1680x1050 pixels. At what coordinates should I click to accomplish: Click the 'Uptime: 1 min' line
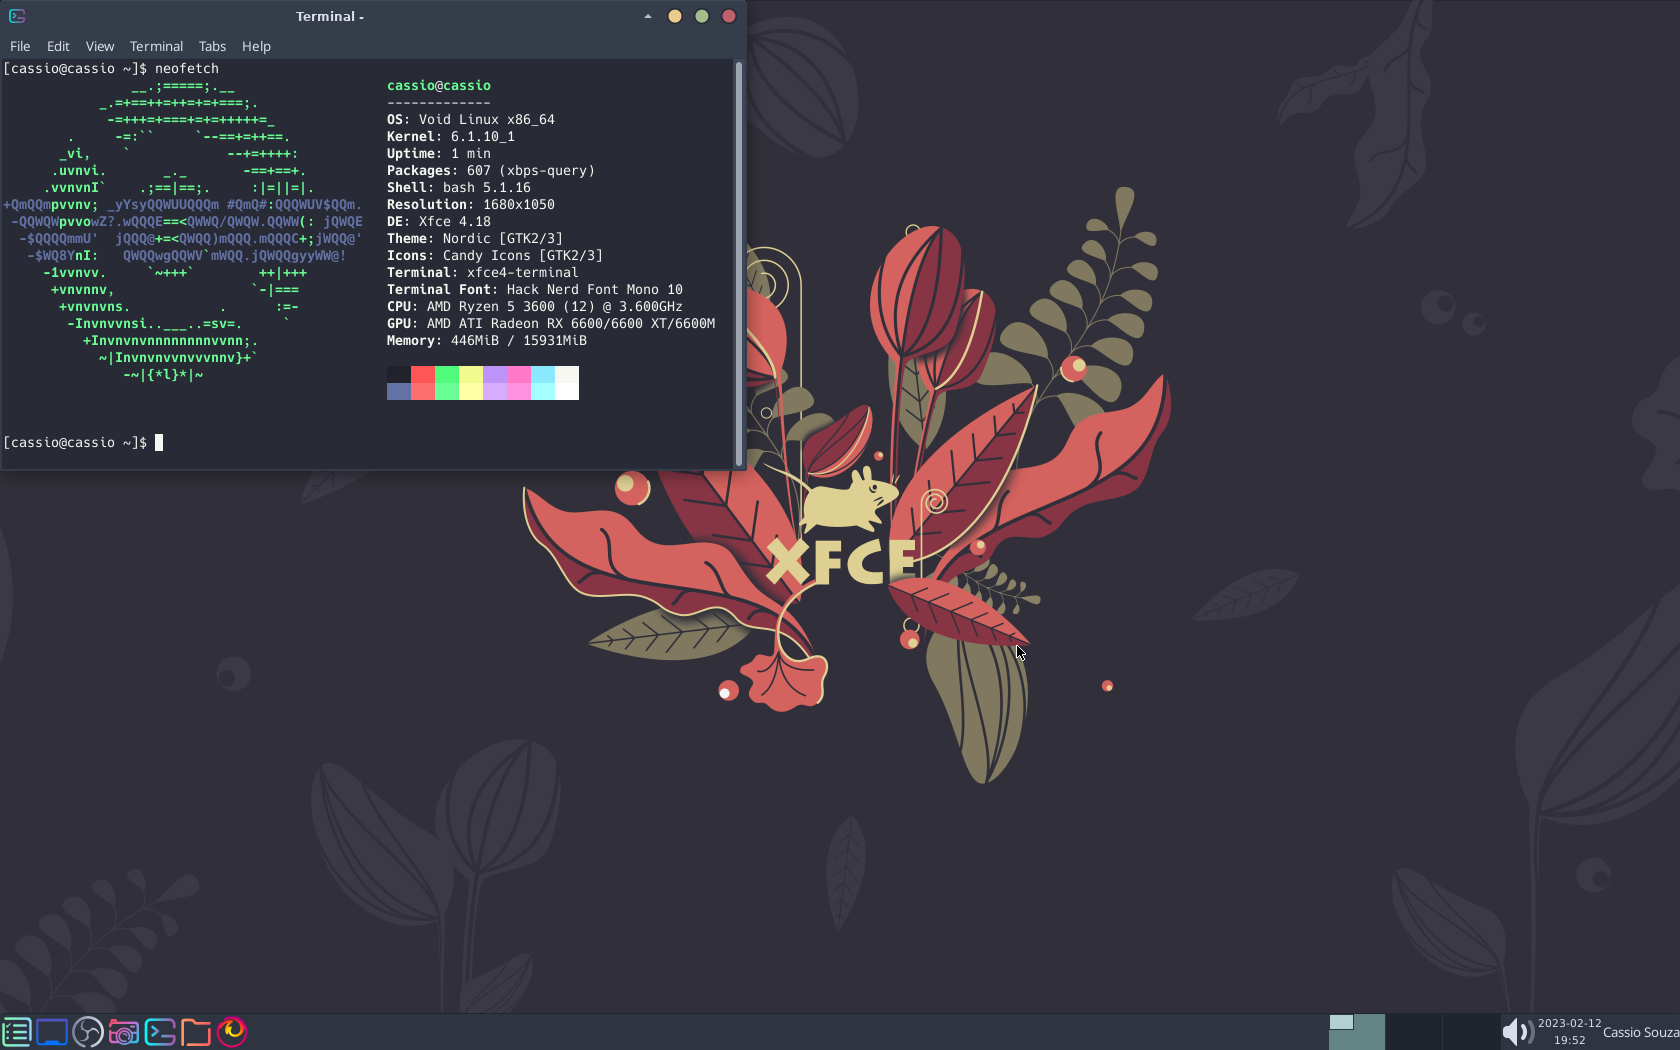coord(439,154)
